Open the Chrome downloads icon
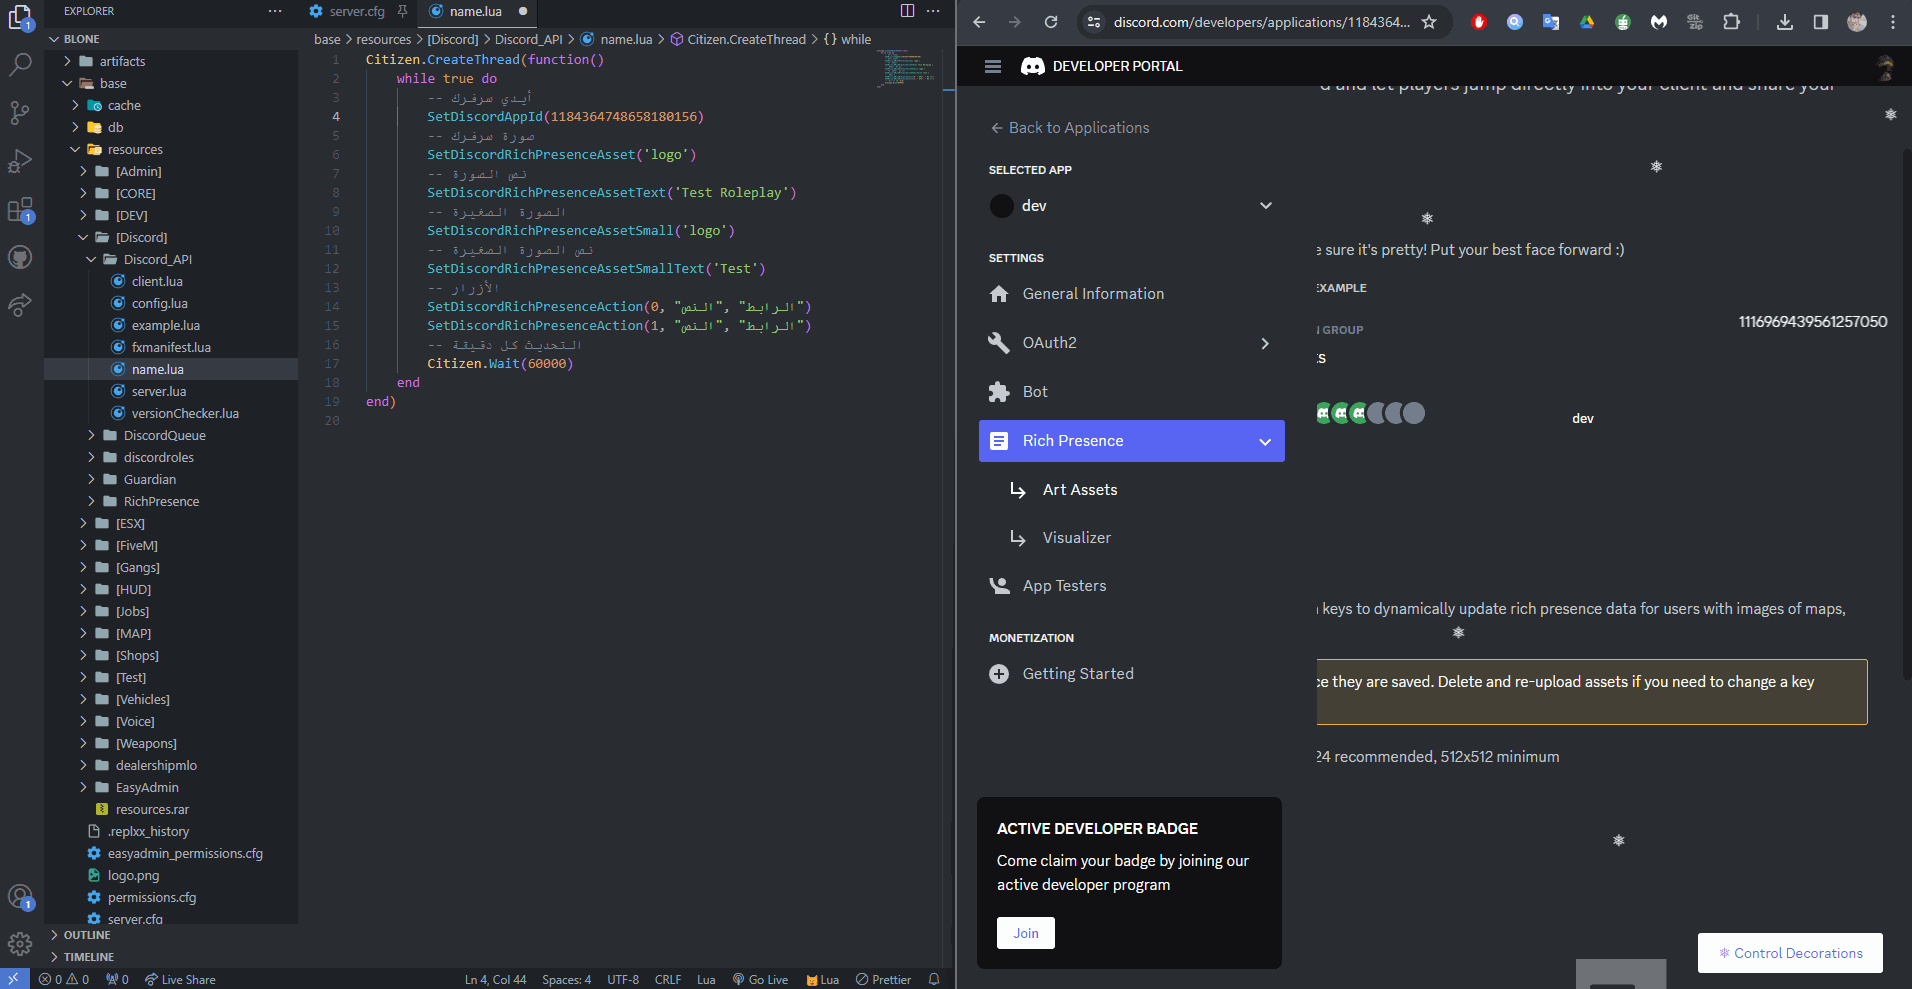 [1785, 22]
